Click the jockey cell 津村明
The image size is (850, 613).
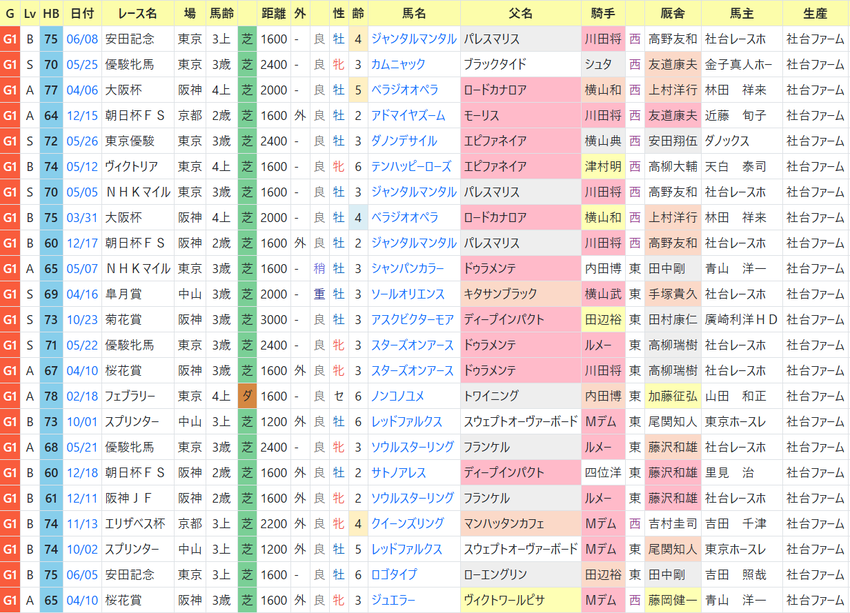click(x=603, y=166)
